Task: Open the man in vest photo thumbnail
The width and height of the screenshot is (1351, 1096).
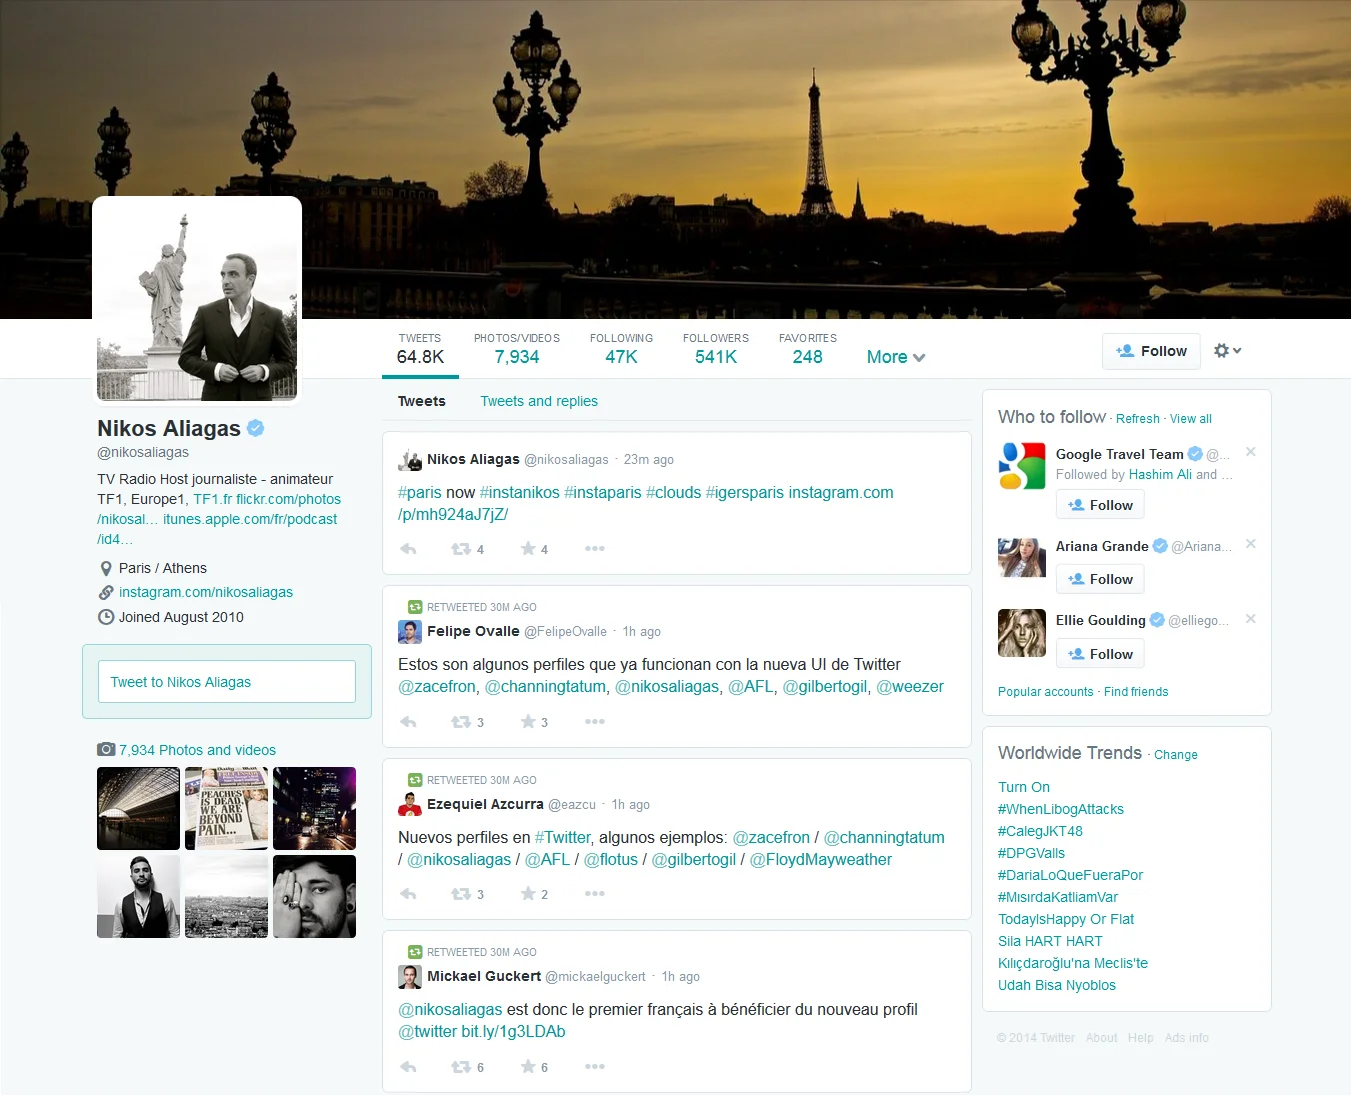Action: 138,896
